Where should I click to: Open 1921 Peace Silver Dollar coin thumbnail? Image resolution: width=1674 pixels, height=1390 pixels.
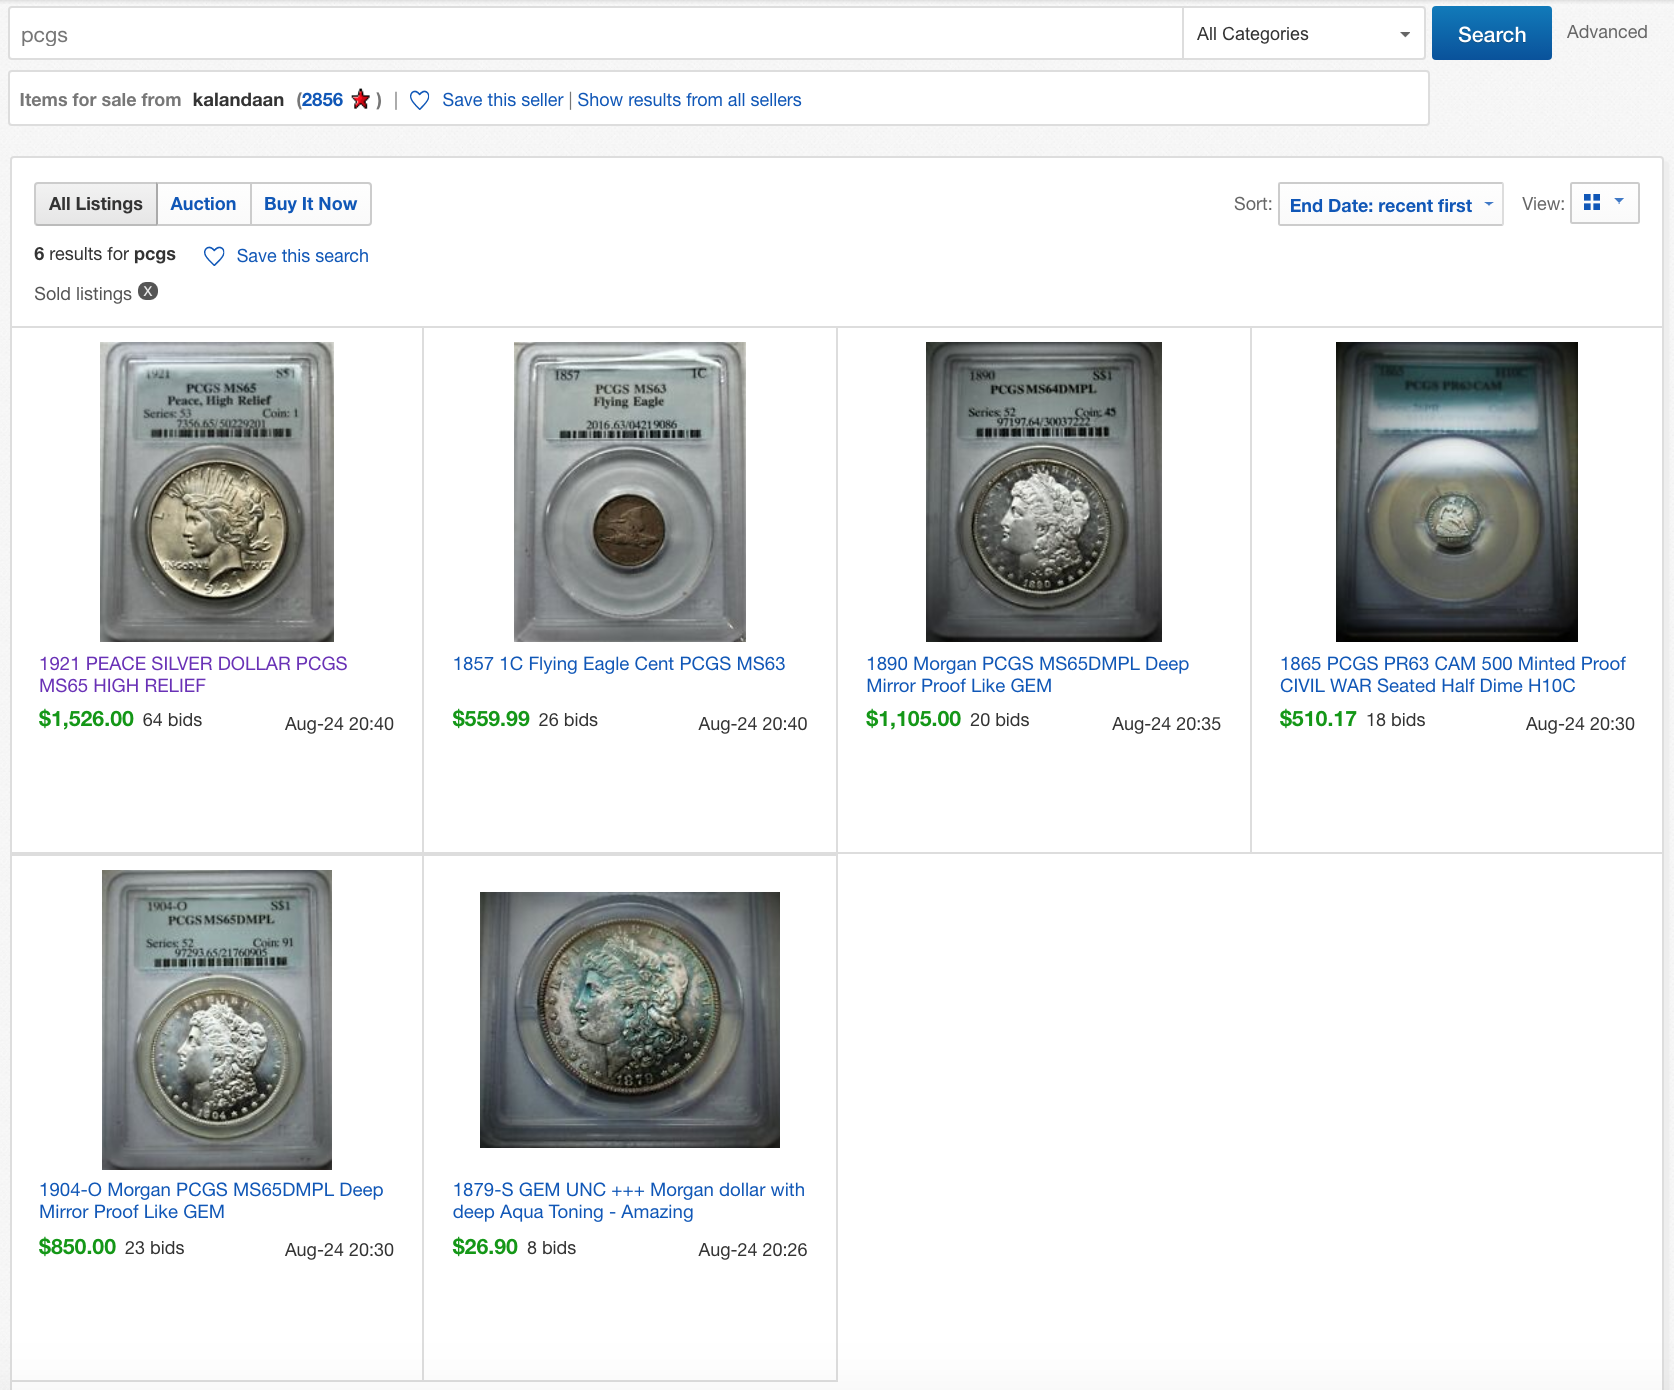point(217,492)
